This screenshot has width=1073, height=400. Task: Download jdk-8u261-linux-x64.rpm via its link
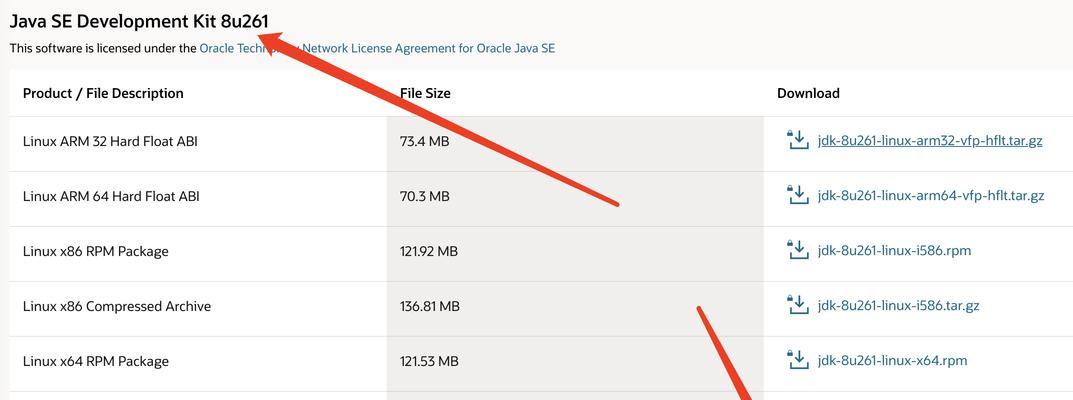[892, 360]
